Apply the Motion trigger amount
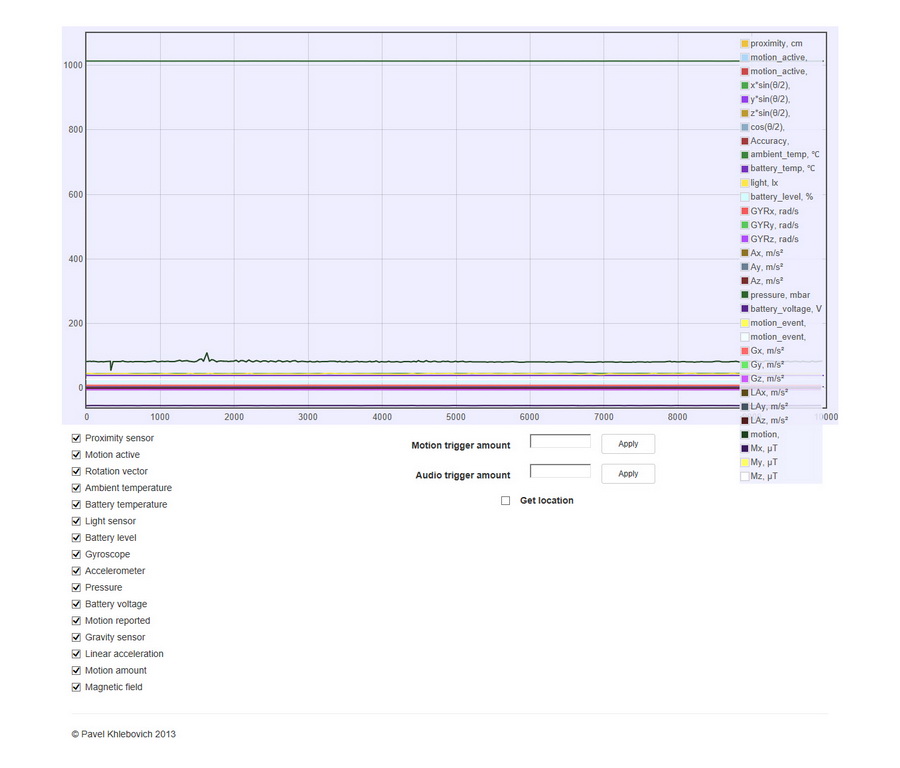 (628, 444)
